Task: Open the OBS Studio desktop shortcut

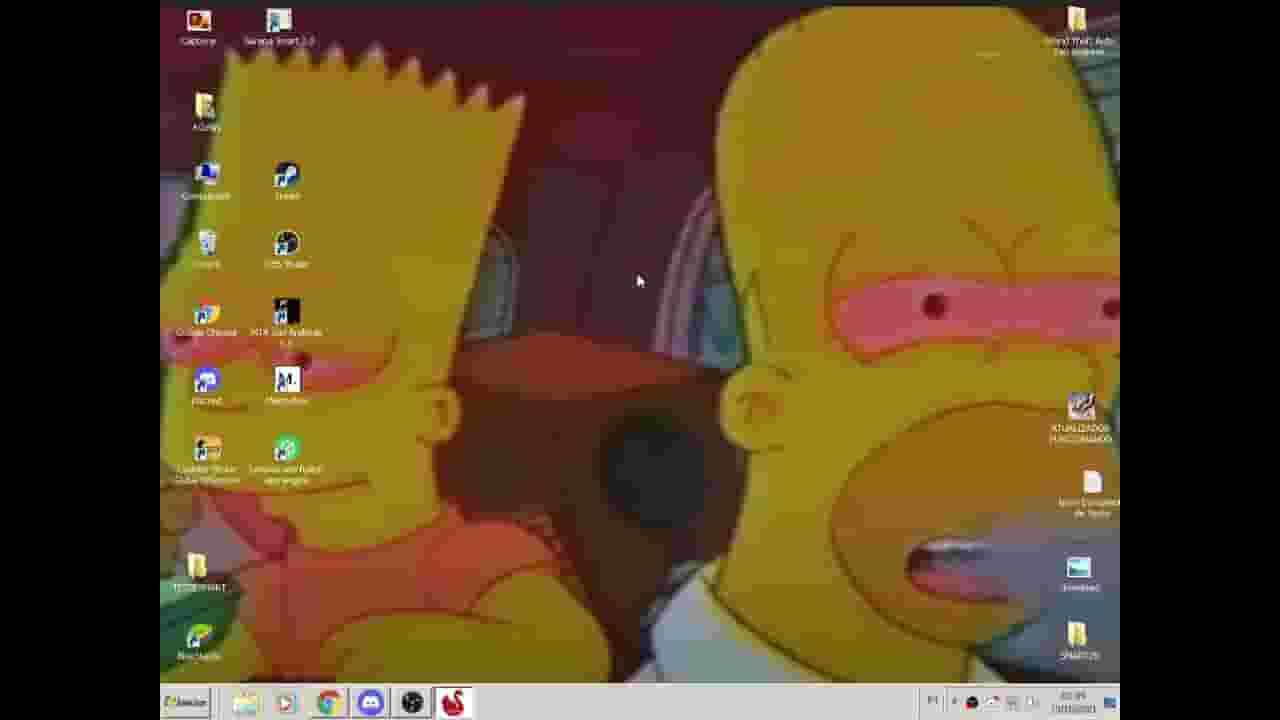Action: click(x=287, y=249)
